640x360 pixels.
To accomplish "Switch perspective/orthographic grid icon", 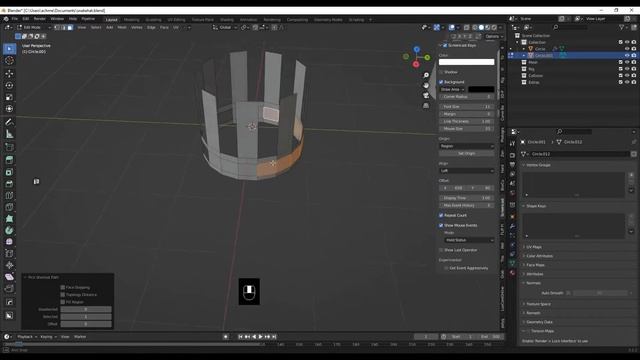I will (x=426, y=106).
